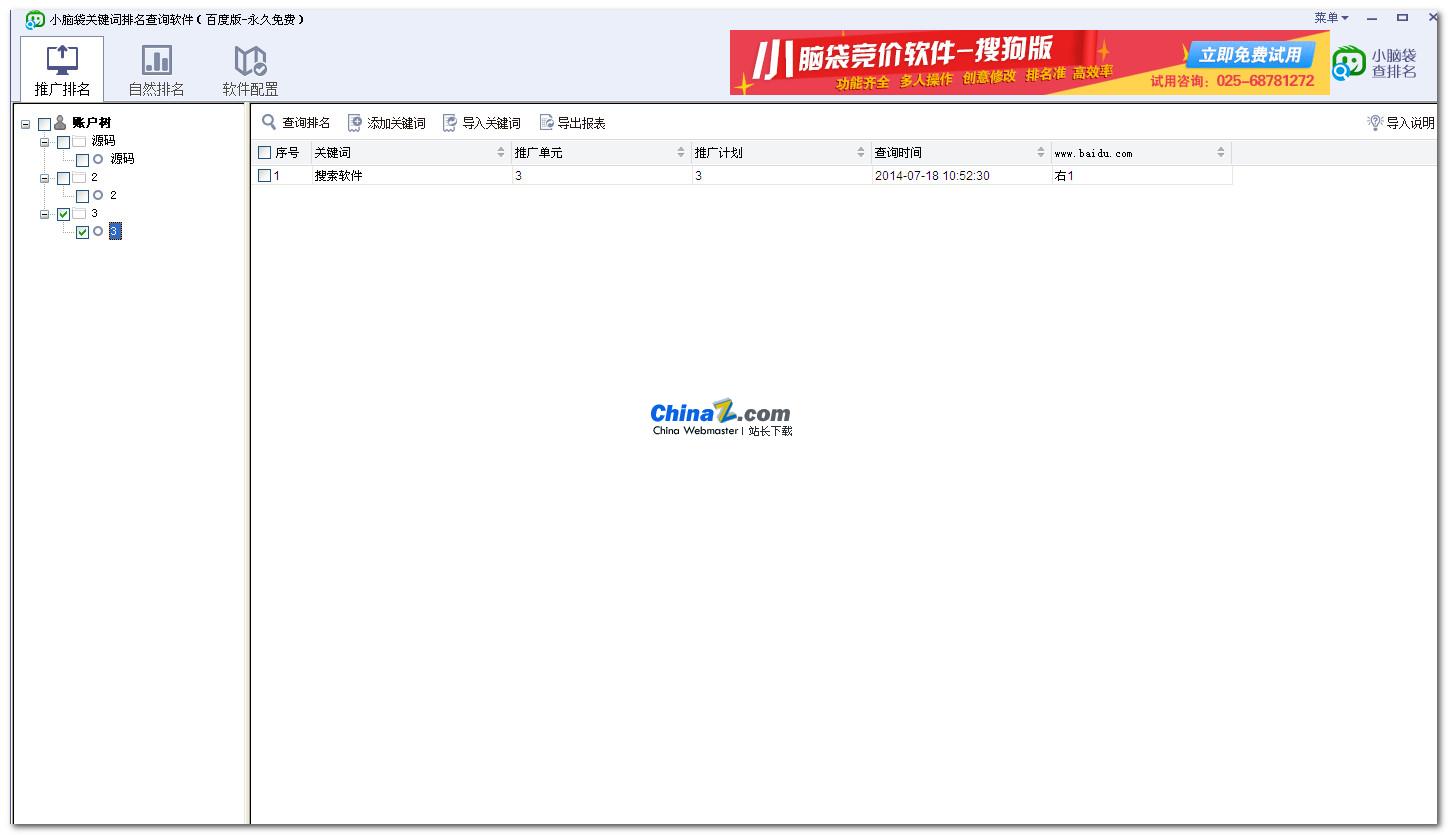Click the circle icon beside 源码 unit
The width and height of the screenshot is (1448, 835).
pos(98,159)
